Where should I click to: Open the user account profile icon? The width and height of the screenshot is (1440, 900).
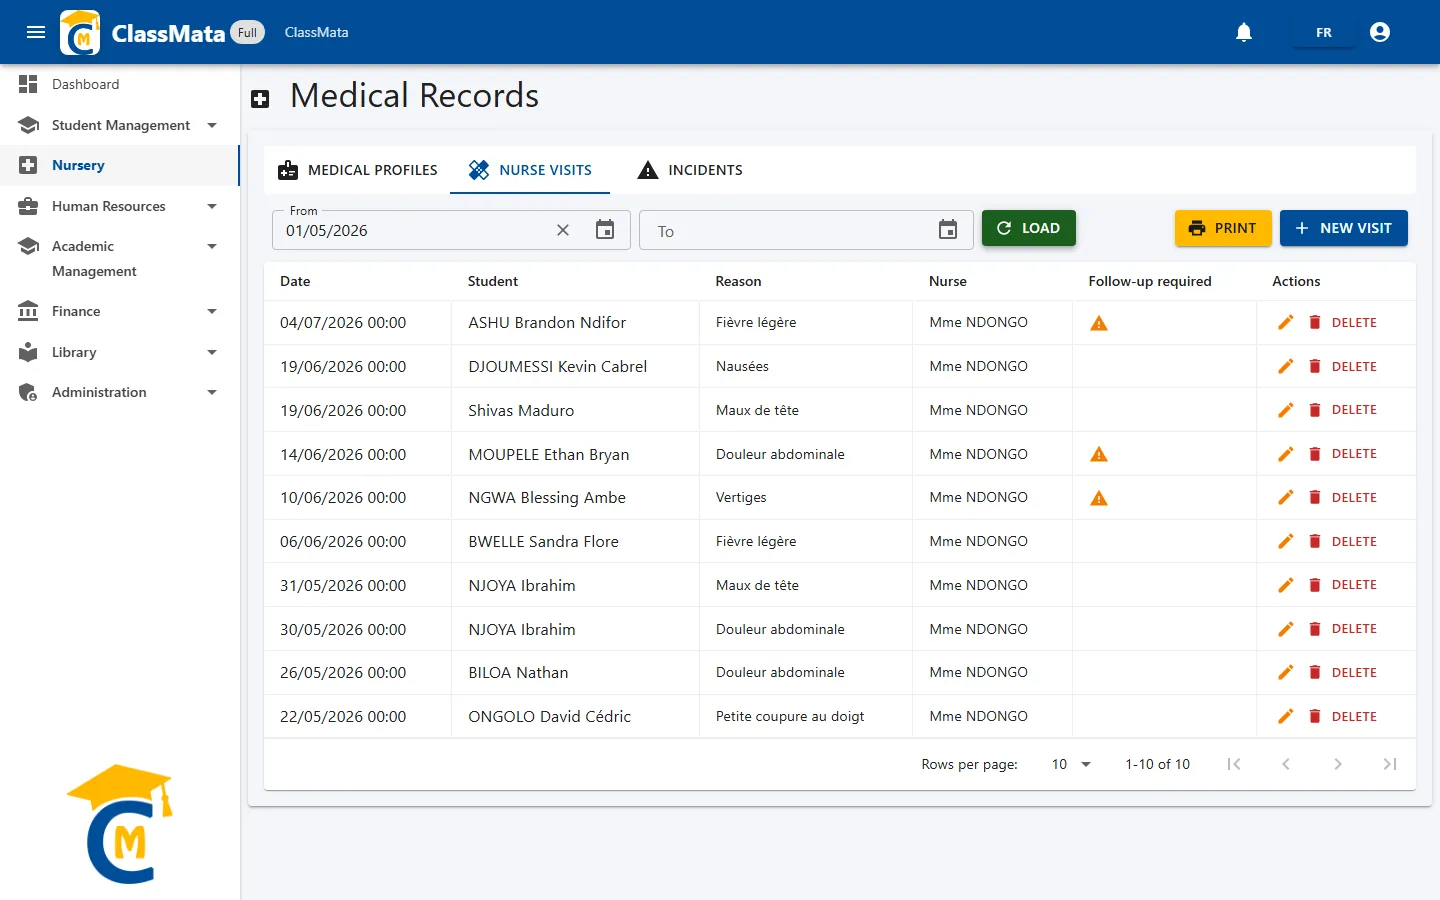1380,32
